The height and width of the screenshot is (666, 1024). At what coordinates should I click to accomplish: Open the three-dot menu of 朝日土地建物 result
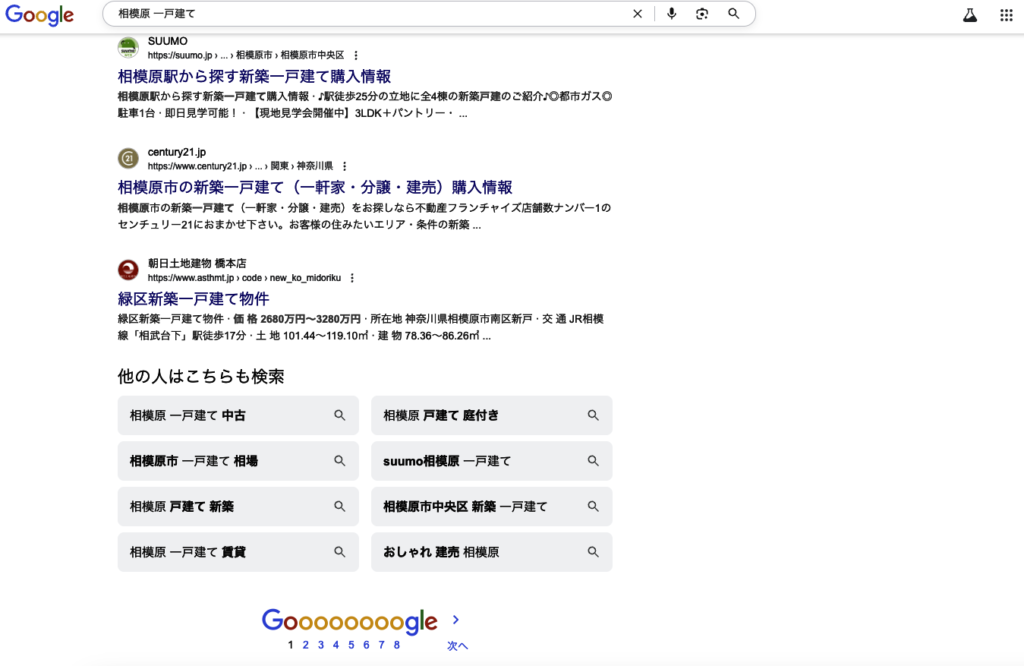(352, 278)
